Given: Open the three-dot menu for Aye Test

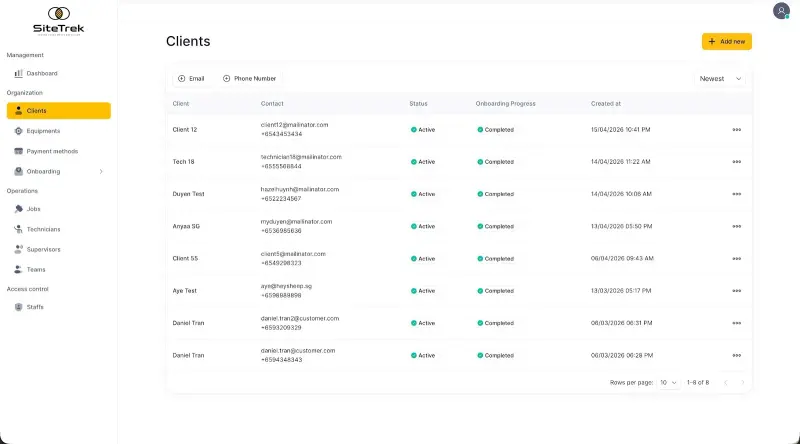Looking at the screenshot, I should pyautogui.click(x=736, y=291).
